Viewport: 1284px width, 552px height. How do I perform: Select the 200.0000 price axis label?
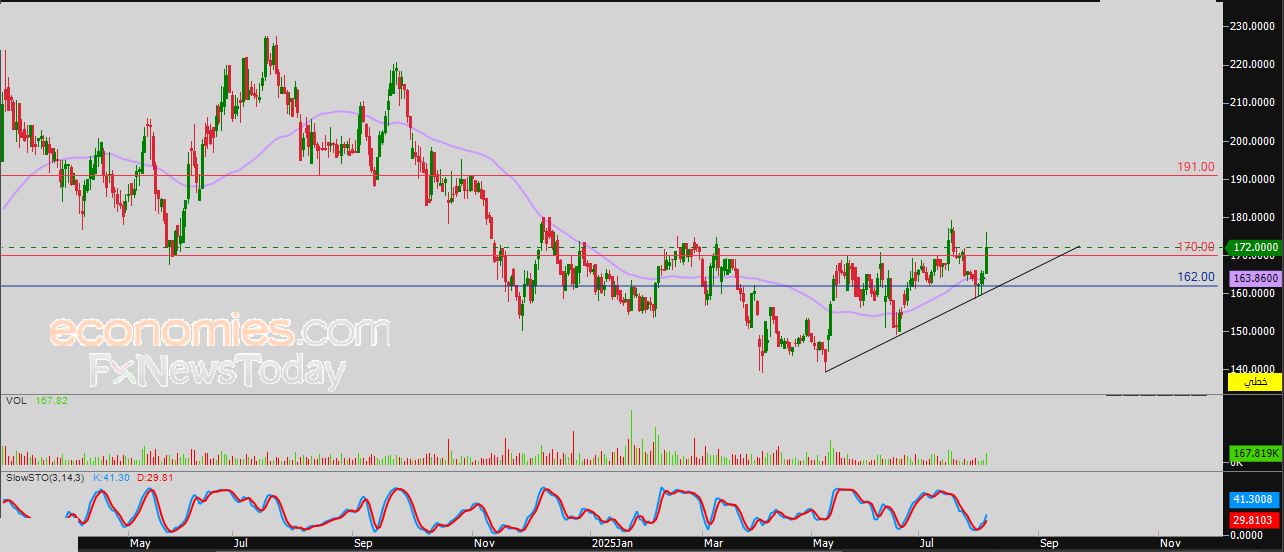[x=1253, y=141]
